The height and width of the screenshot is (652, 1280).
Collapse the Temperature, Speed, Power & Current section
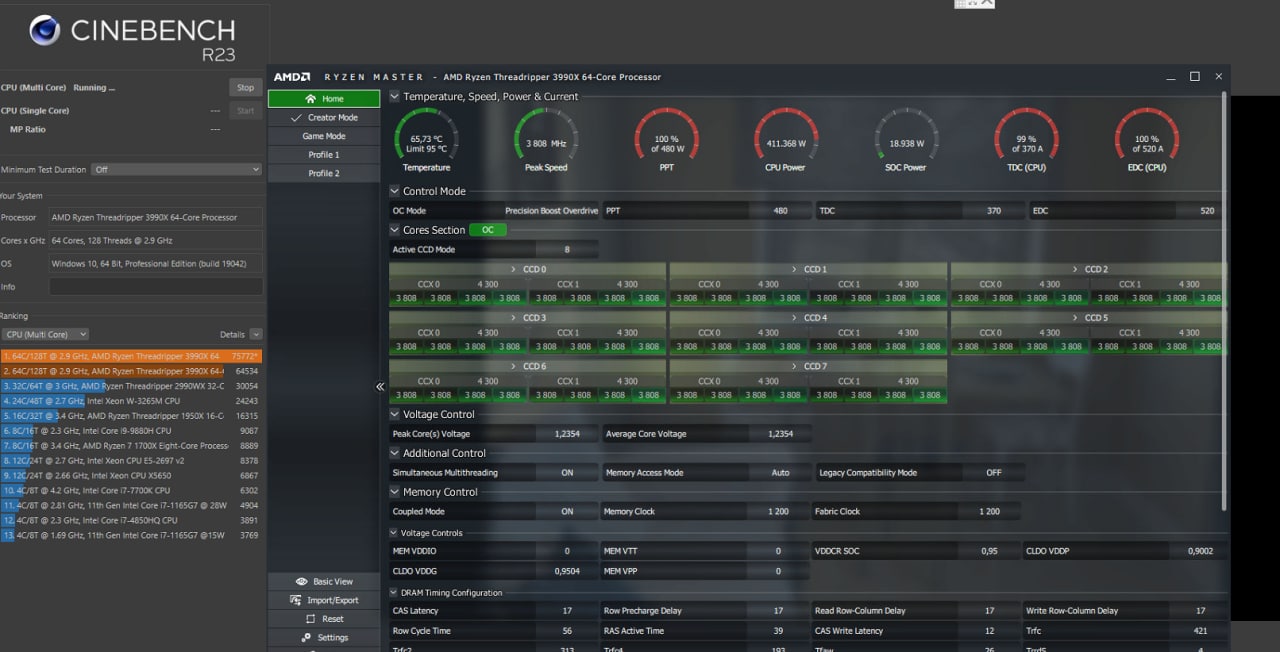click(x=394, y=97)
